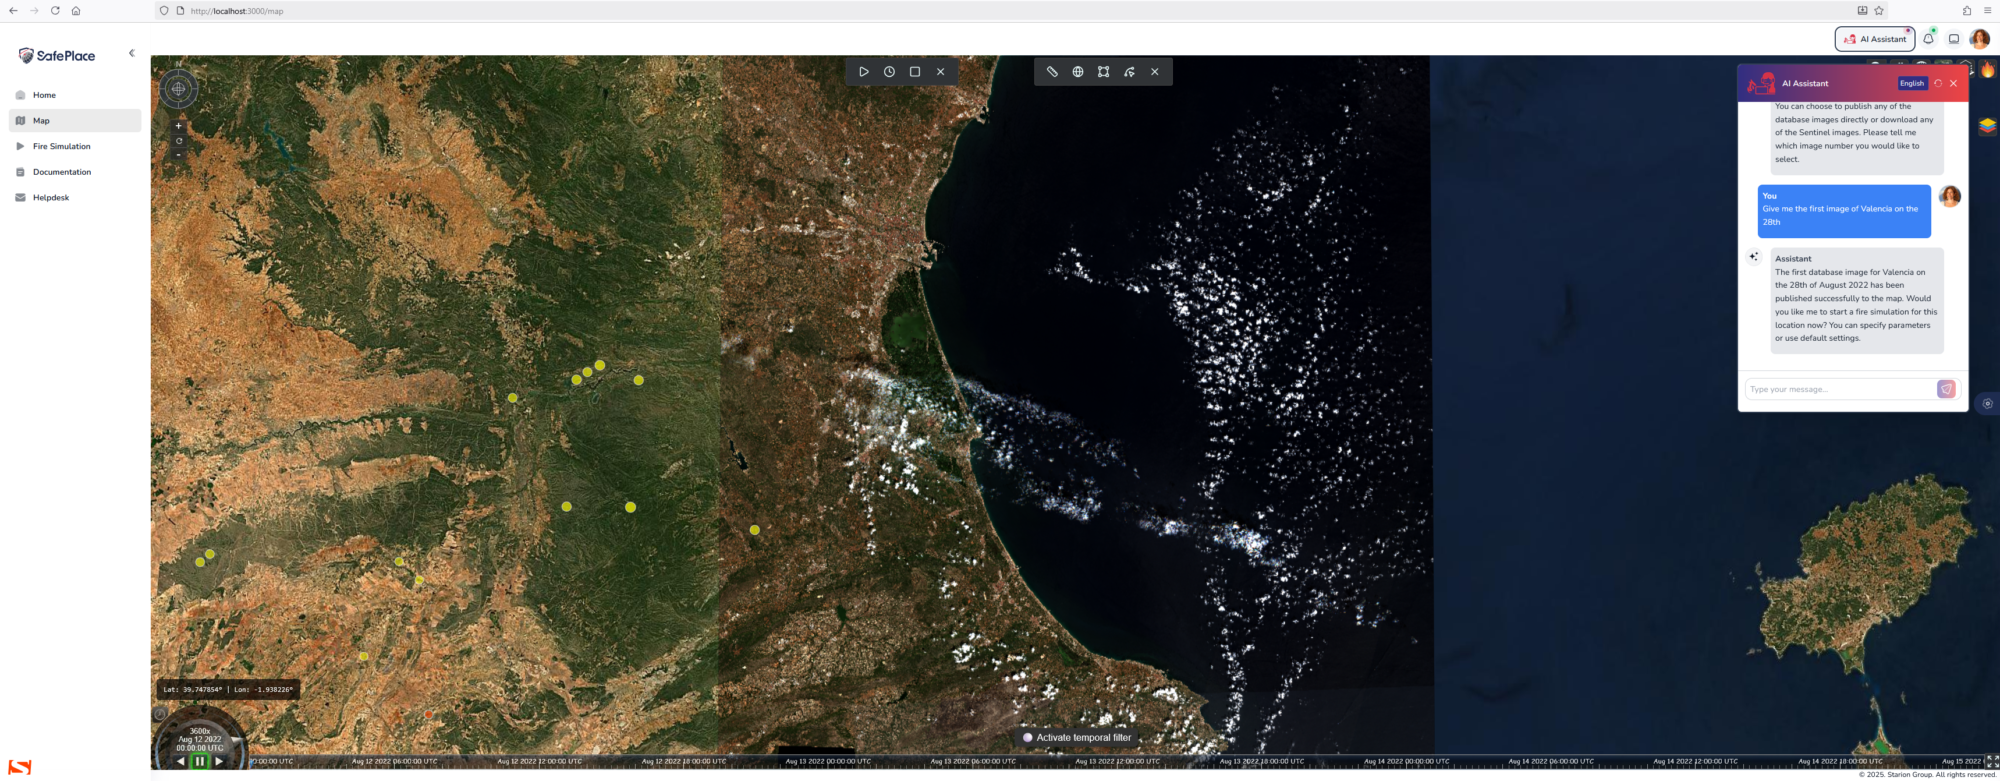The width and height of the screenshot is (2000, 781).
Task: Pause the timeline animation
Action: pos(199,761)
